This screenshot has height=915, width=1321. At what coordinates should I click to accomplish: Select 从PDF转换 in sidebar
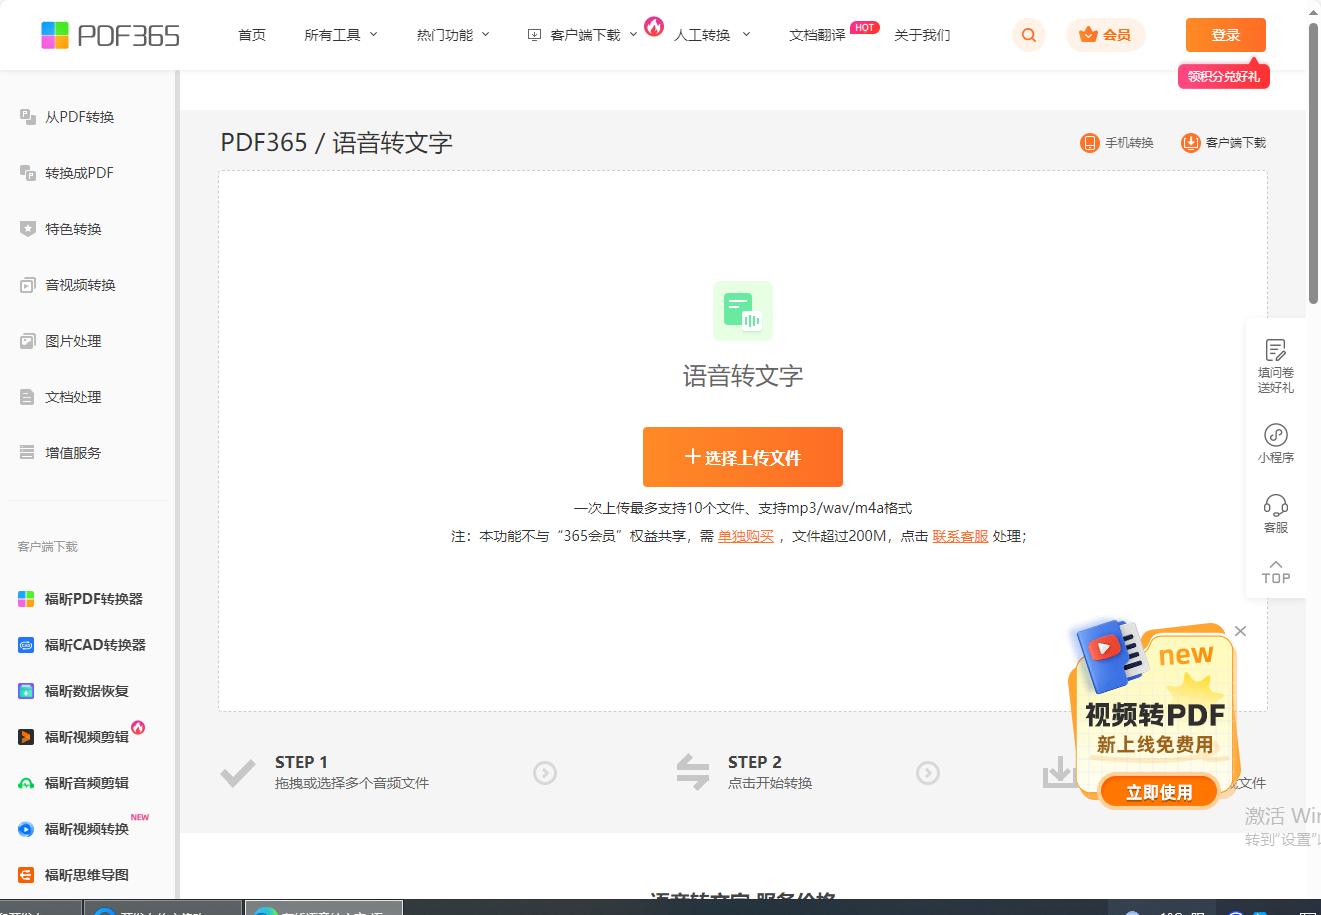pyautogui.click(x=79, y=117)
